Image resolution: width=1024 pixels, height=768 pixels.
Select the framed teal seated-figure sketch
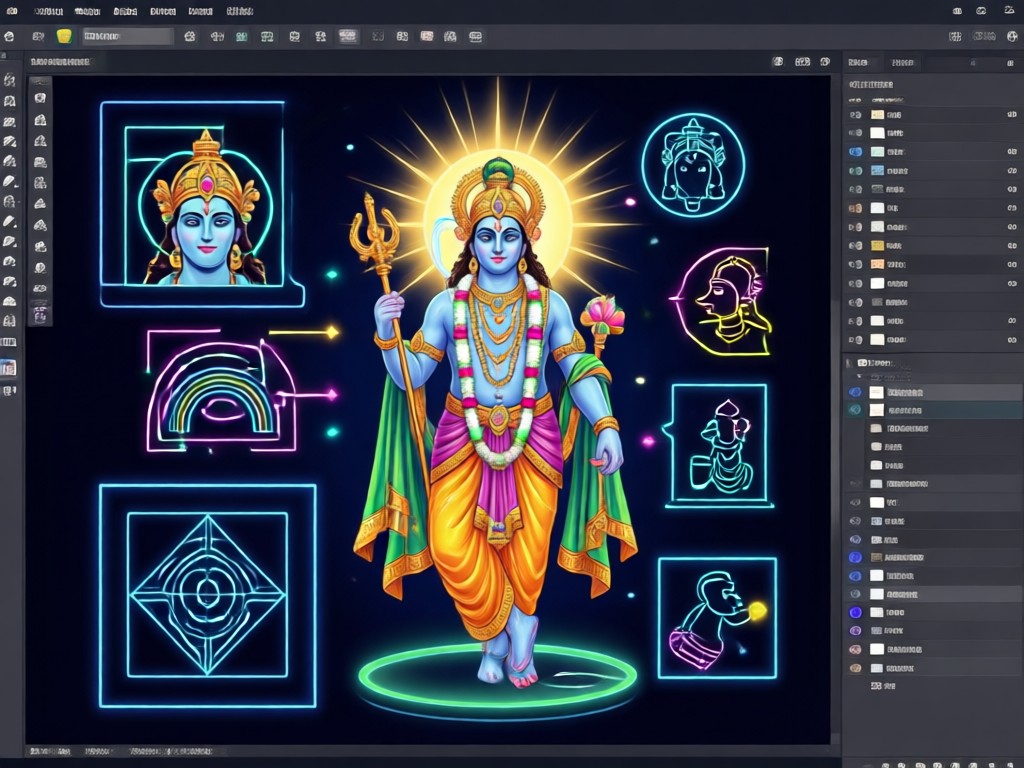(x=718, y=446)
